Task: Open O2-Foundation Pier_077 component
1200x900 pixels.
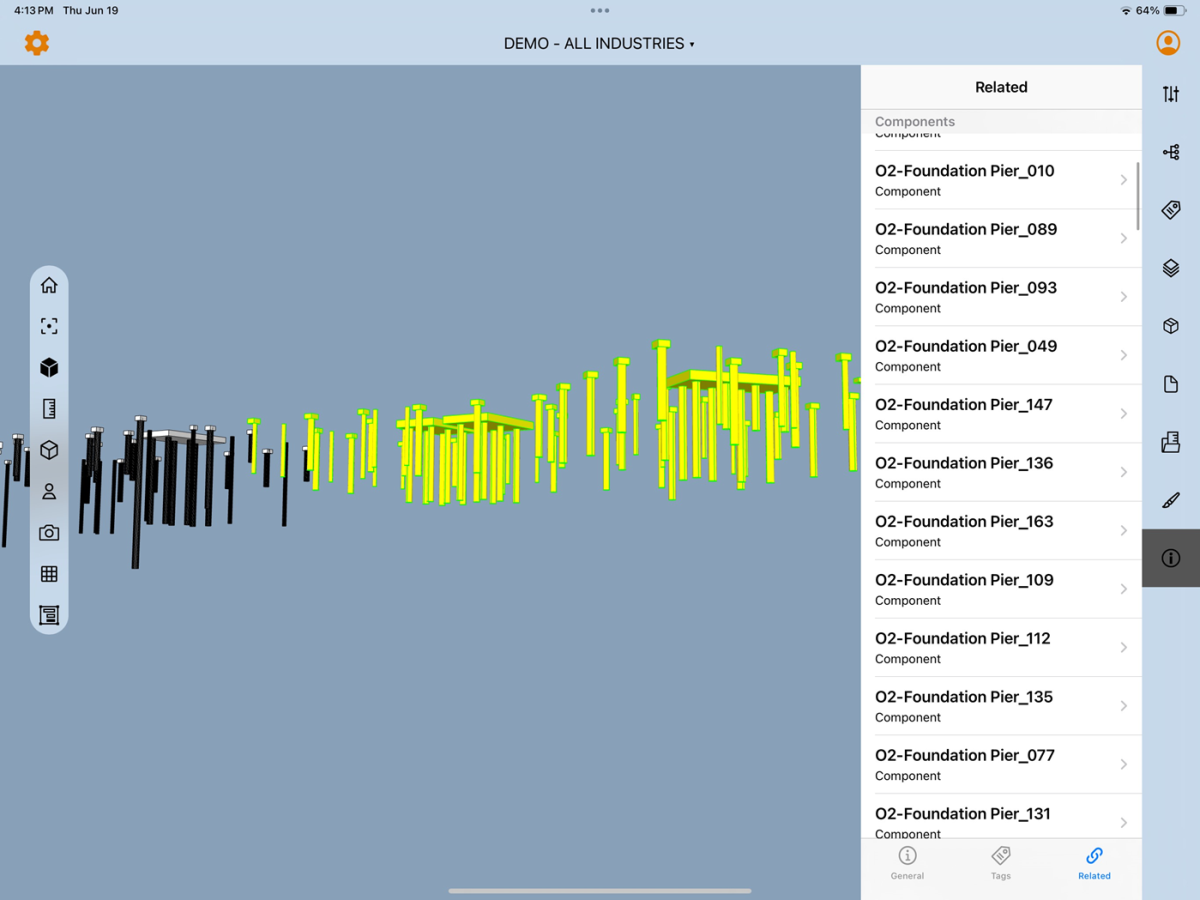Action: coord(1001,765)
